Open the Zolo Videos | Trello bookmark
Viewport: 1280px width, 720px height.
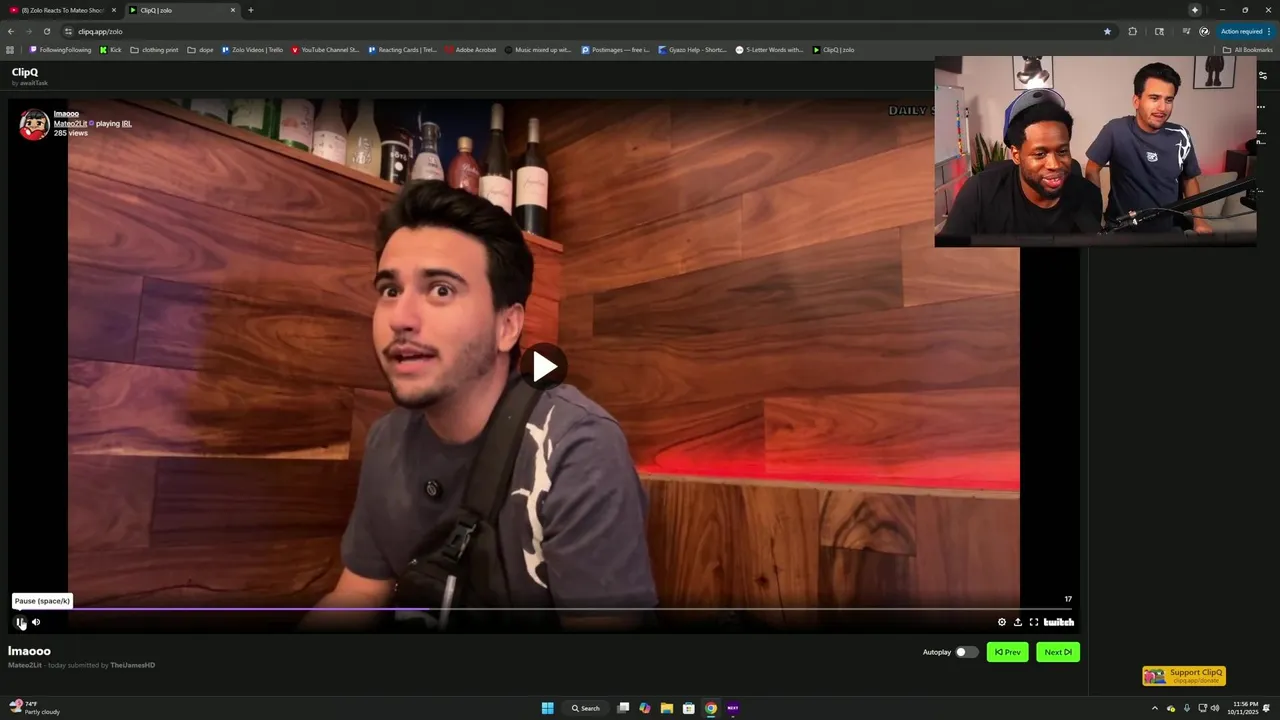pos(252,49)
